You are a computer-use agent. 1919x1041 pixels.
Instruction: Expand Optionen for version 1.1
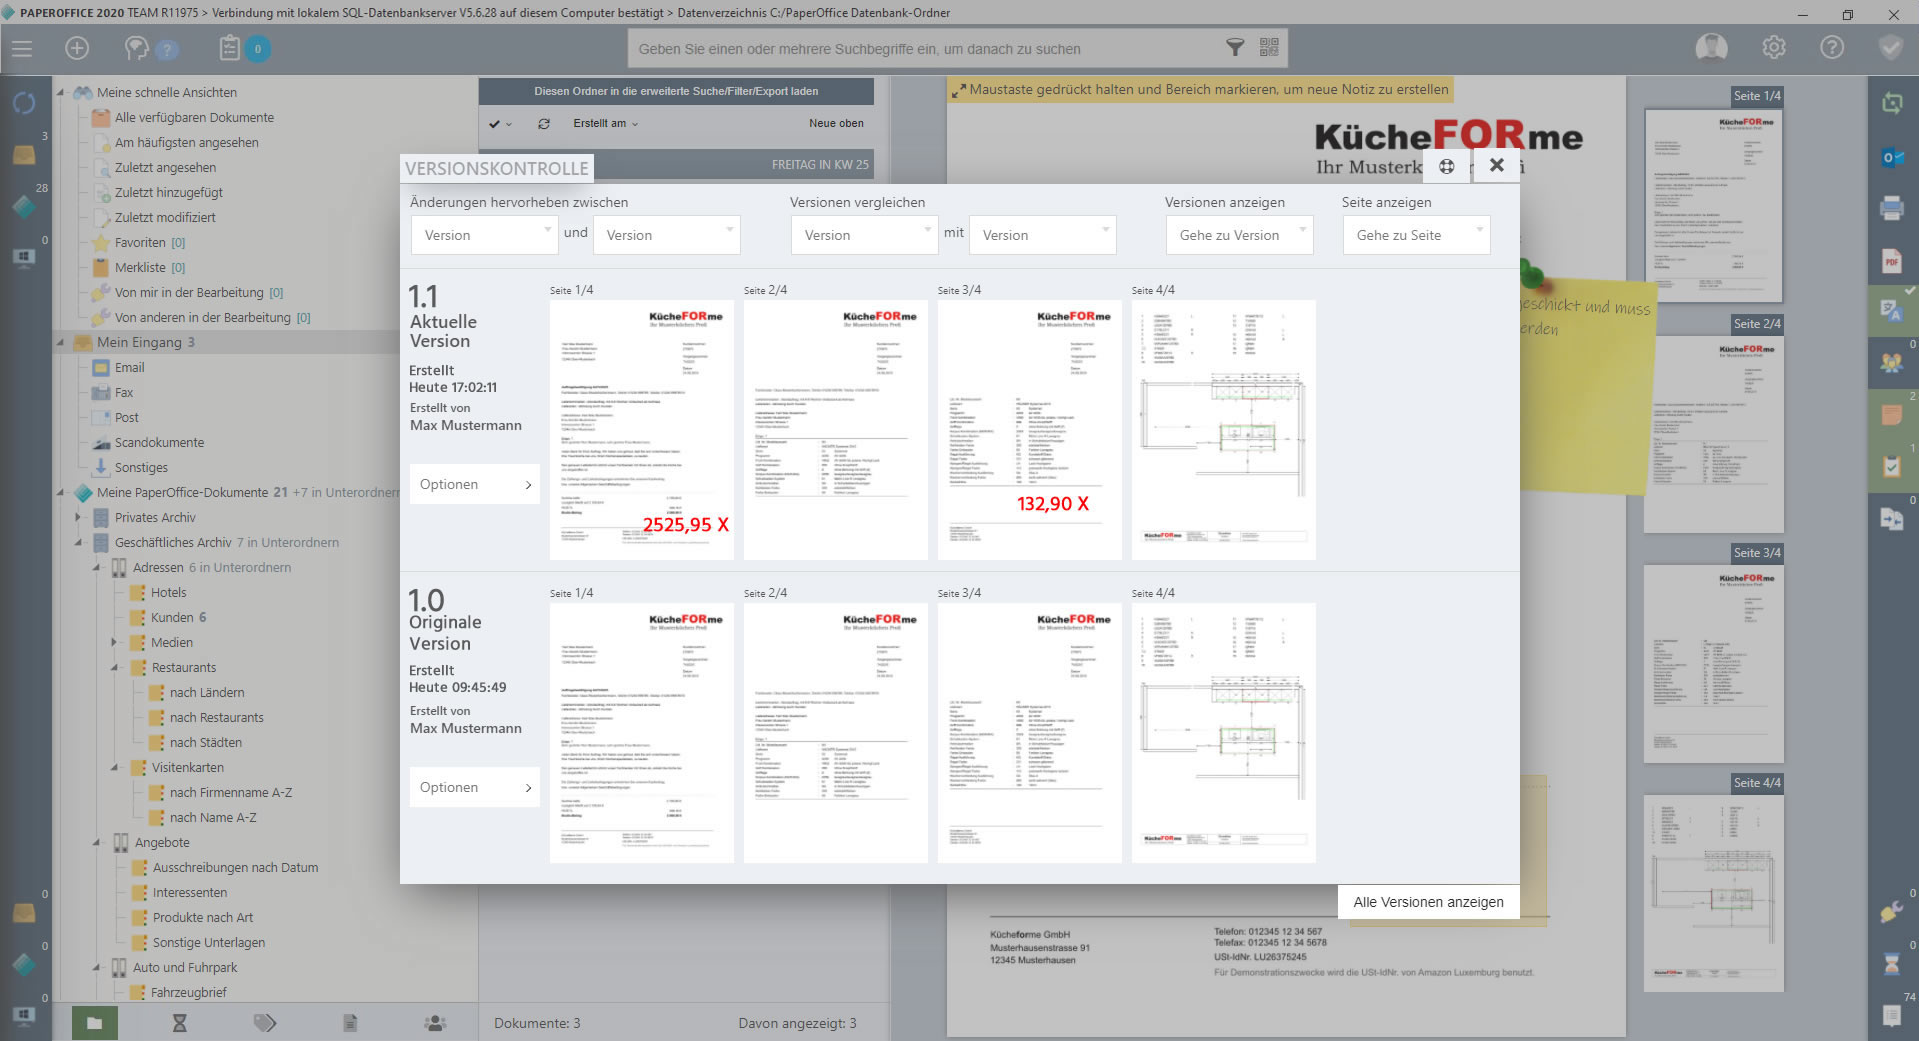(x=474, y=484)
